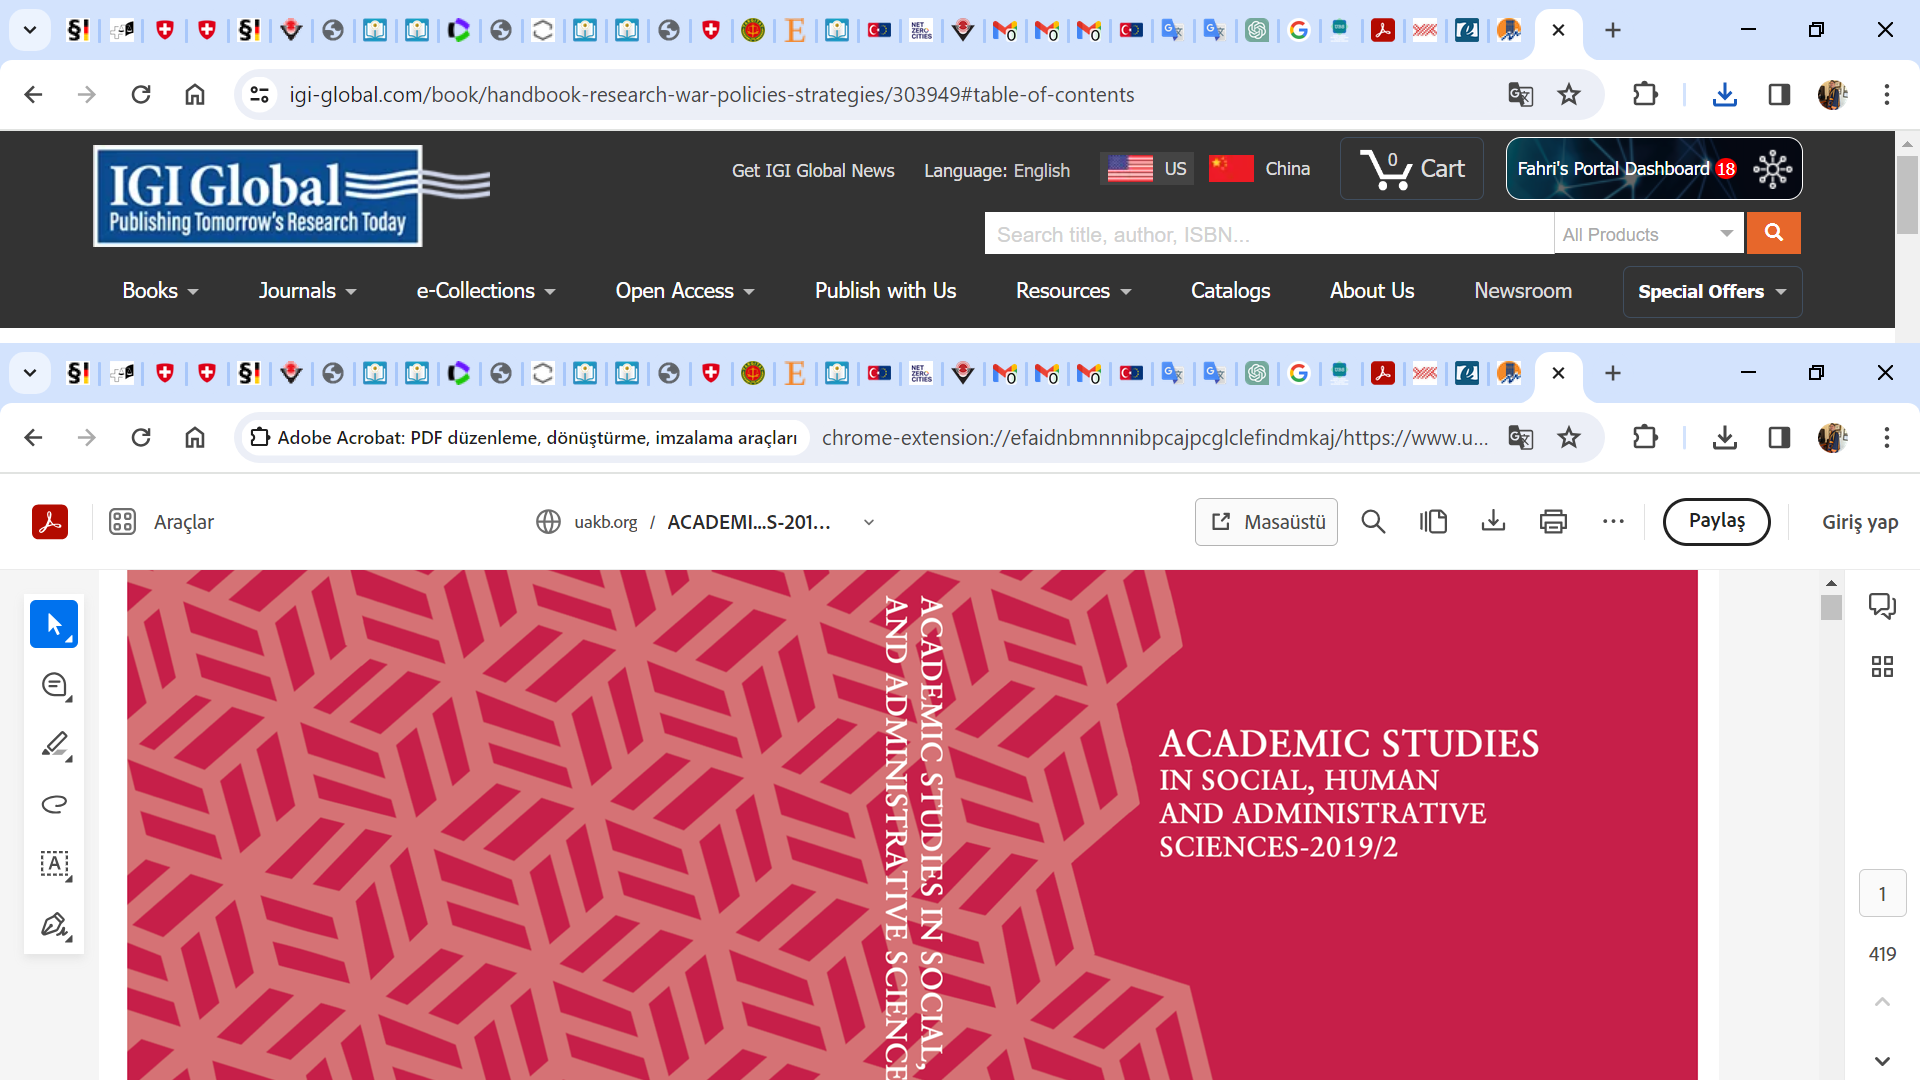The width and height of the screenshot is (1920, 1080).
Task: Expand the All Products dropdown
Action: pyautogui.click(x=1649, y=234)
